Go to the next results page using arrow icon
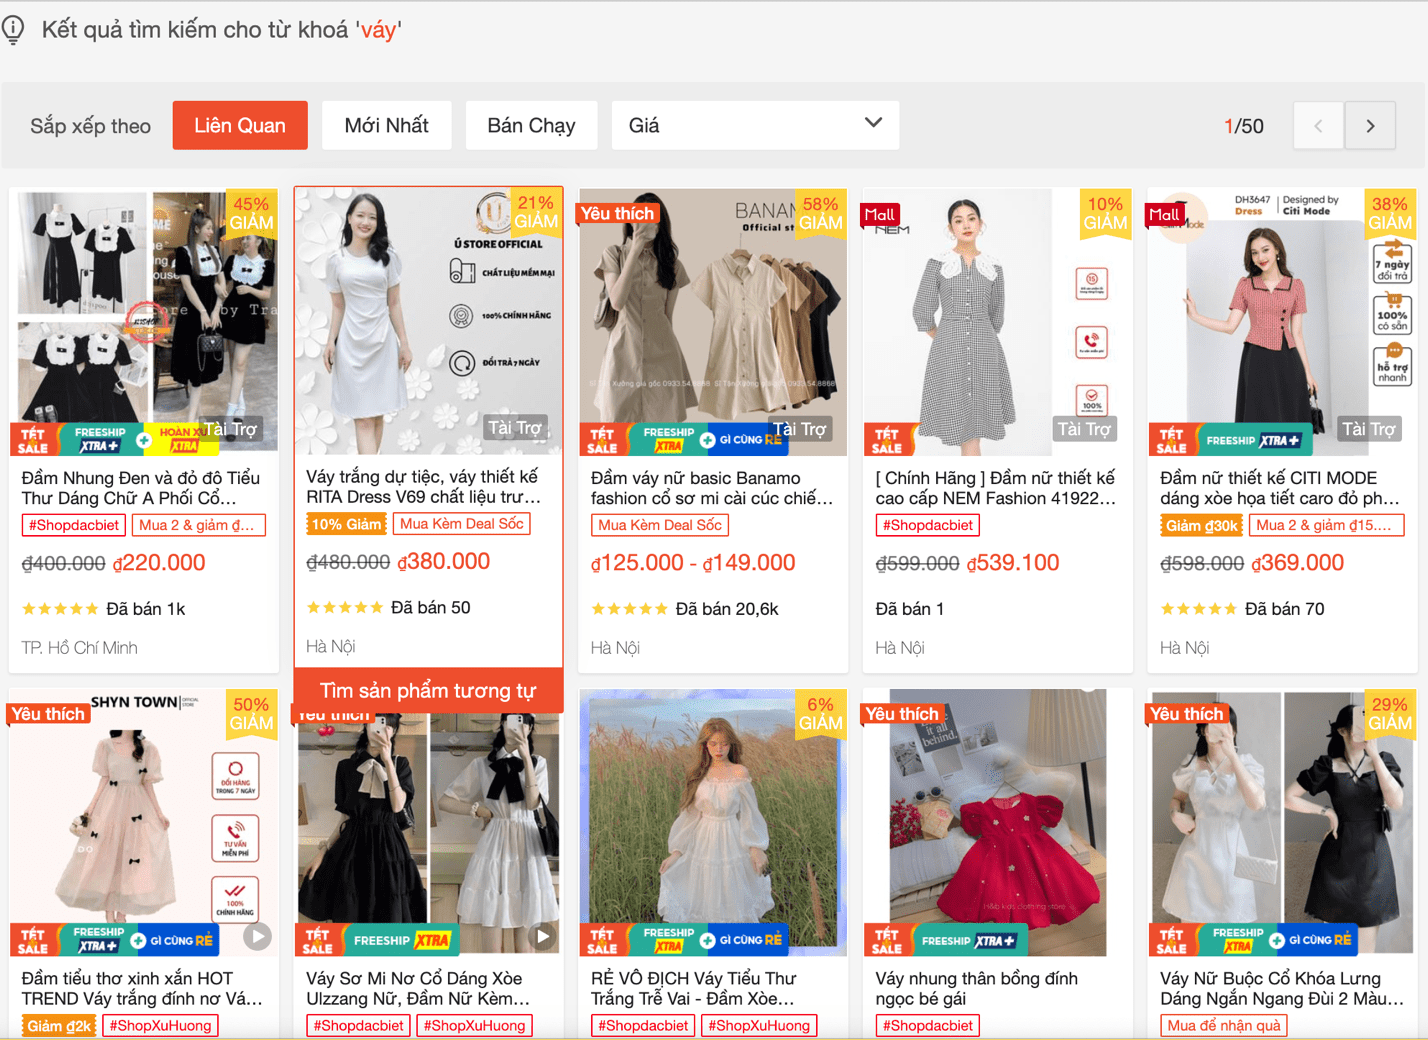1428x1040 pixels. [1370, 125]
